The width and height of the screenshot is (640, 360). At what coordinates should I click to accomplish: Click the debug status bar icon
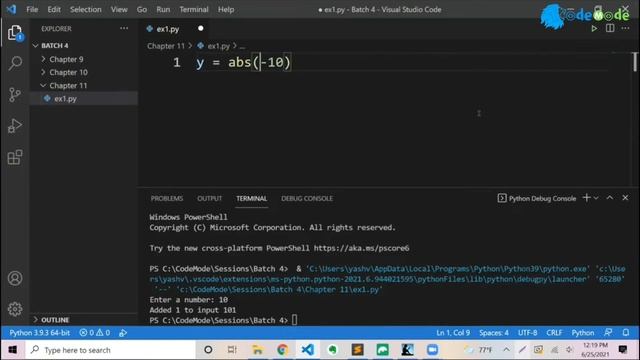click(x=123, y=333)
